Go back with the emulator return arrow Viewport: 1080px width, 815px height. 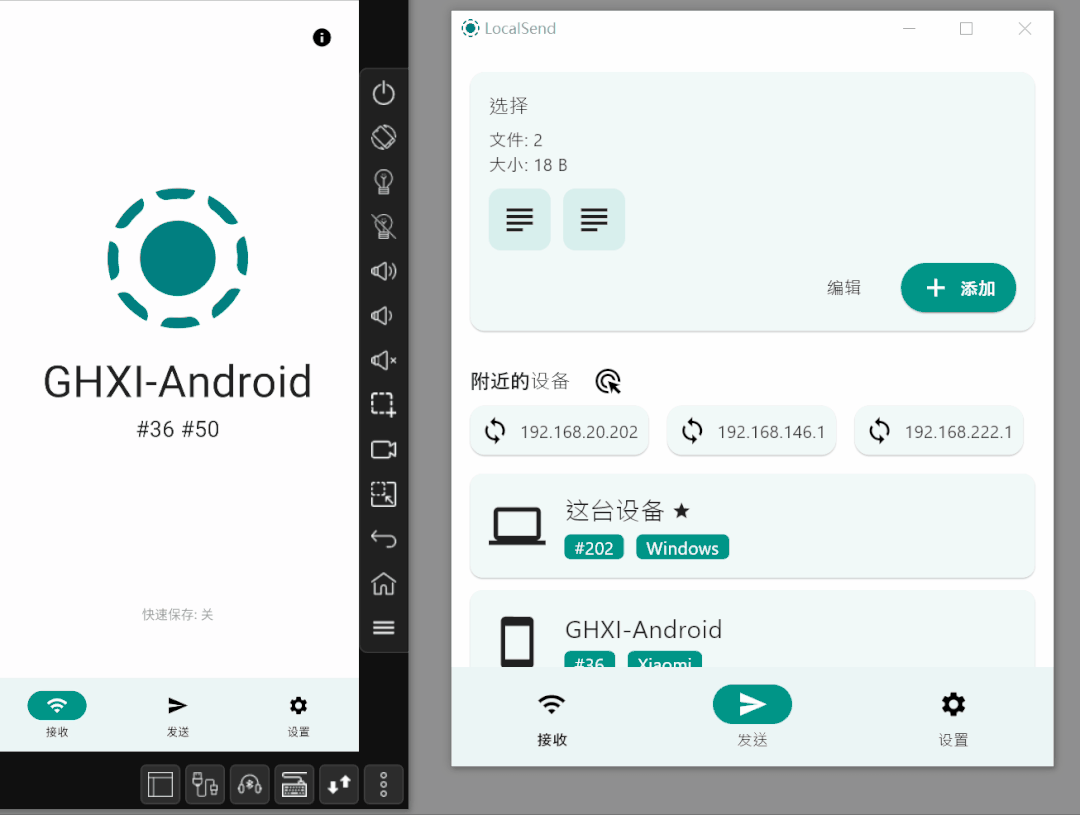click(x=384, y=539)
